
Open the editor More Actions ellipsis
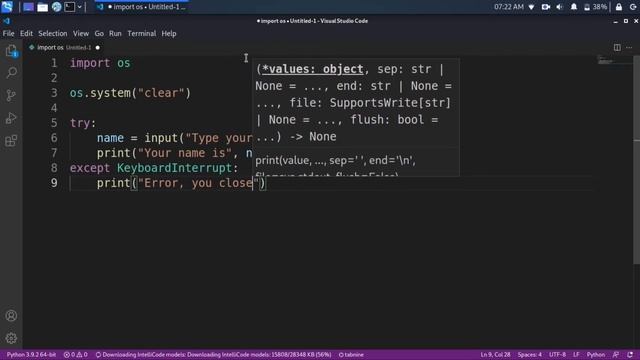(629, 47)
